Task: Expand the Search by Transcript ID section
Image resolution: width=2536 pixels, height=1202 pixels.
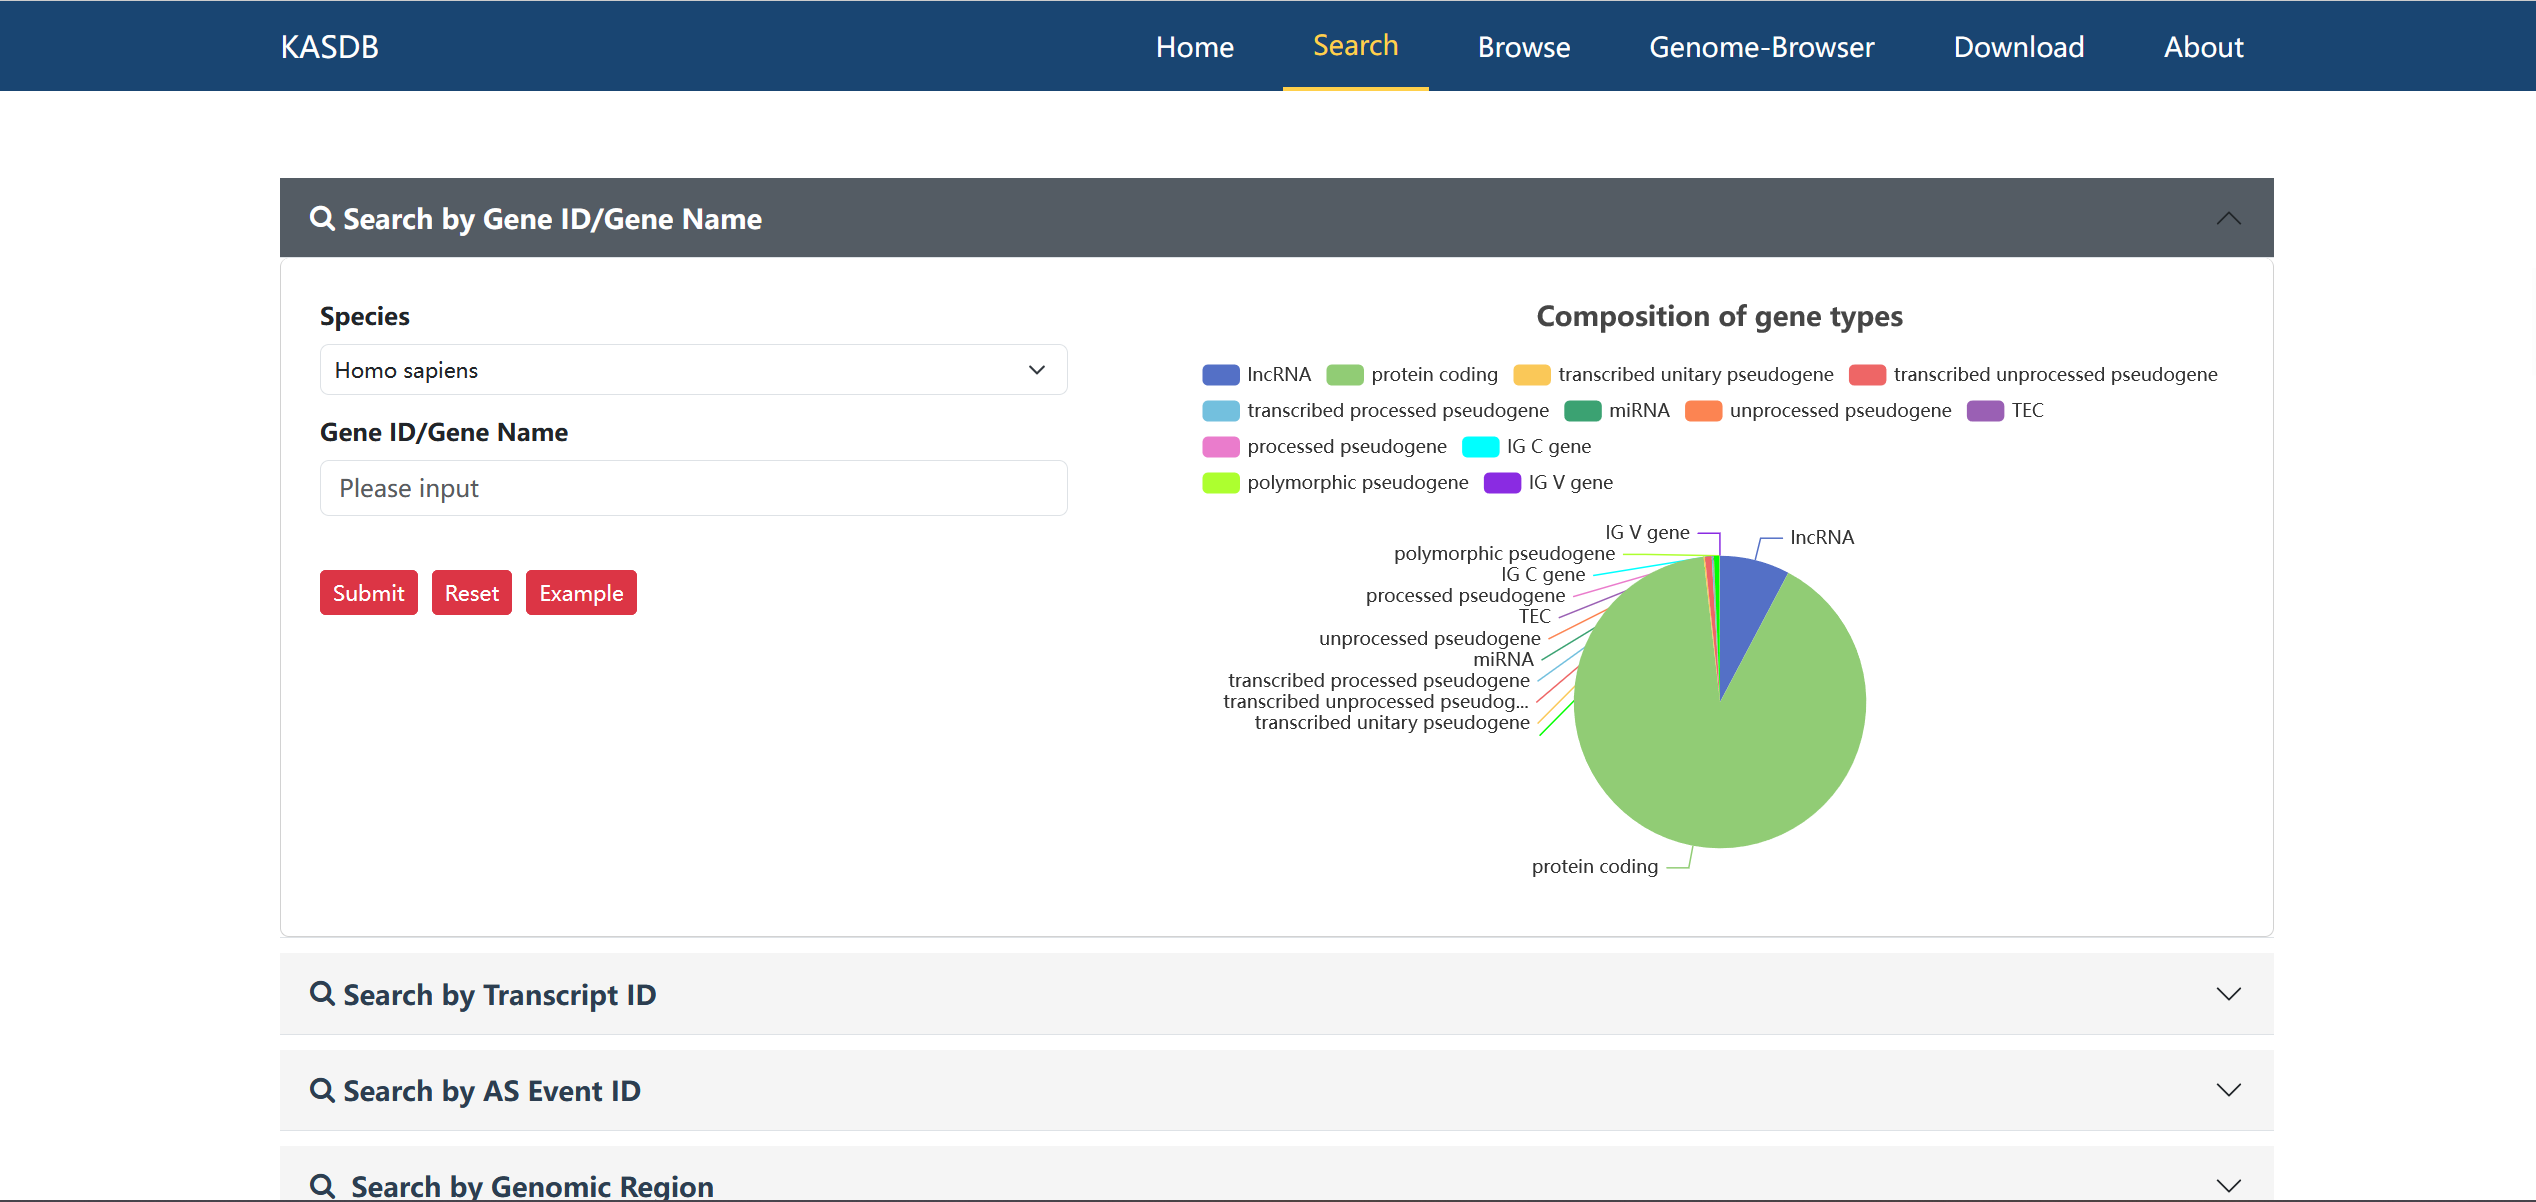Action: point(2228,994)
